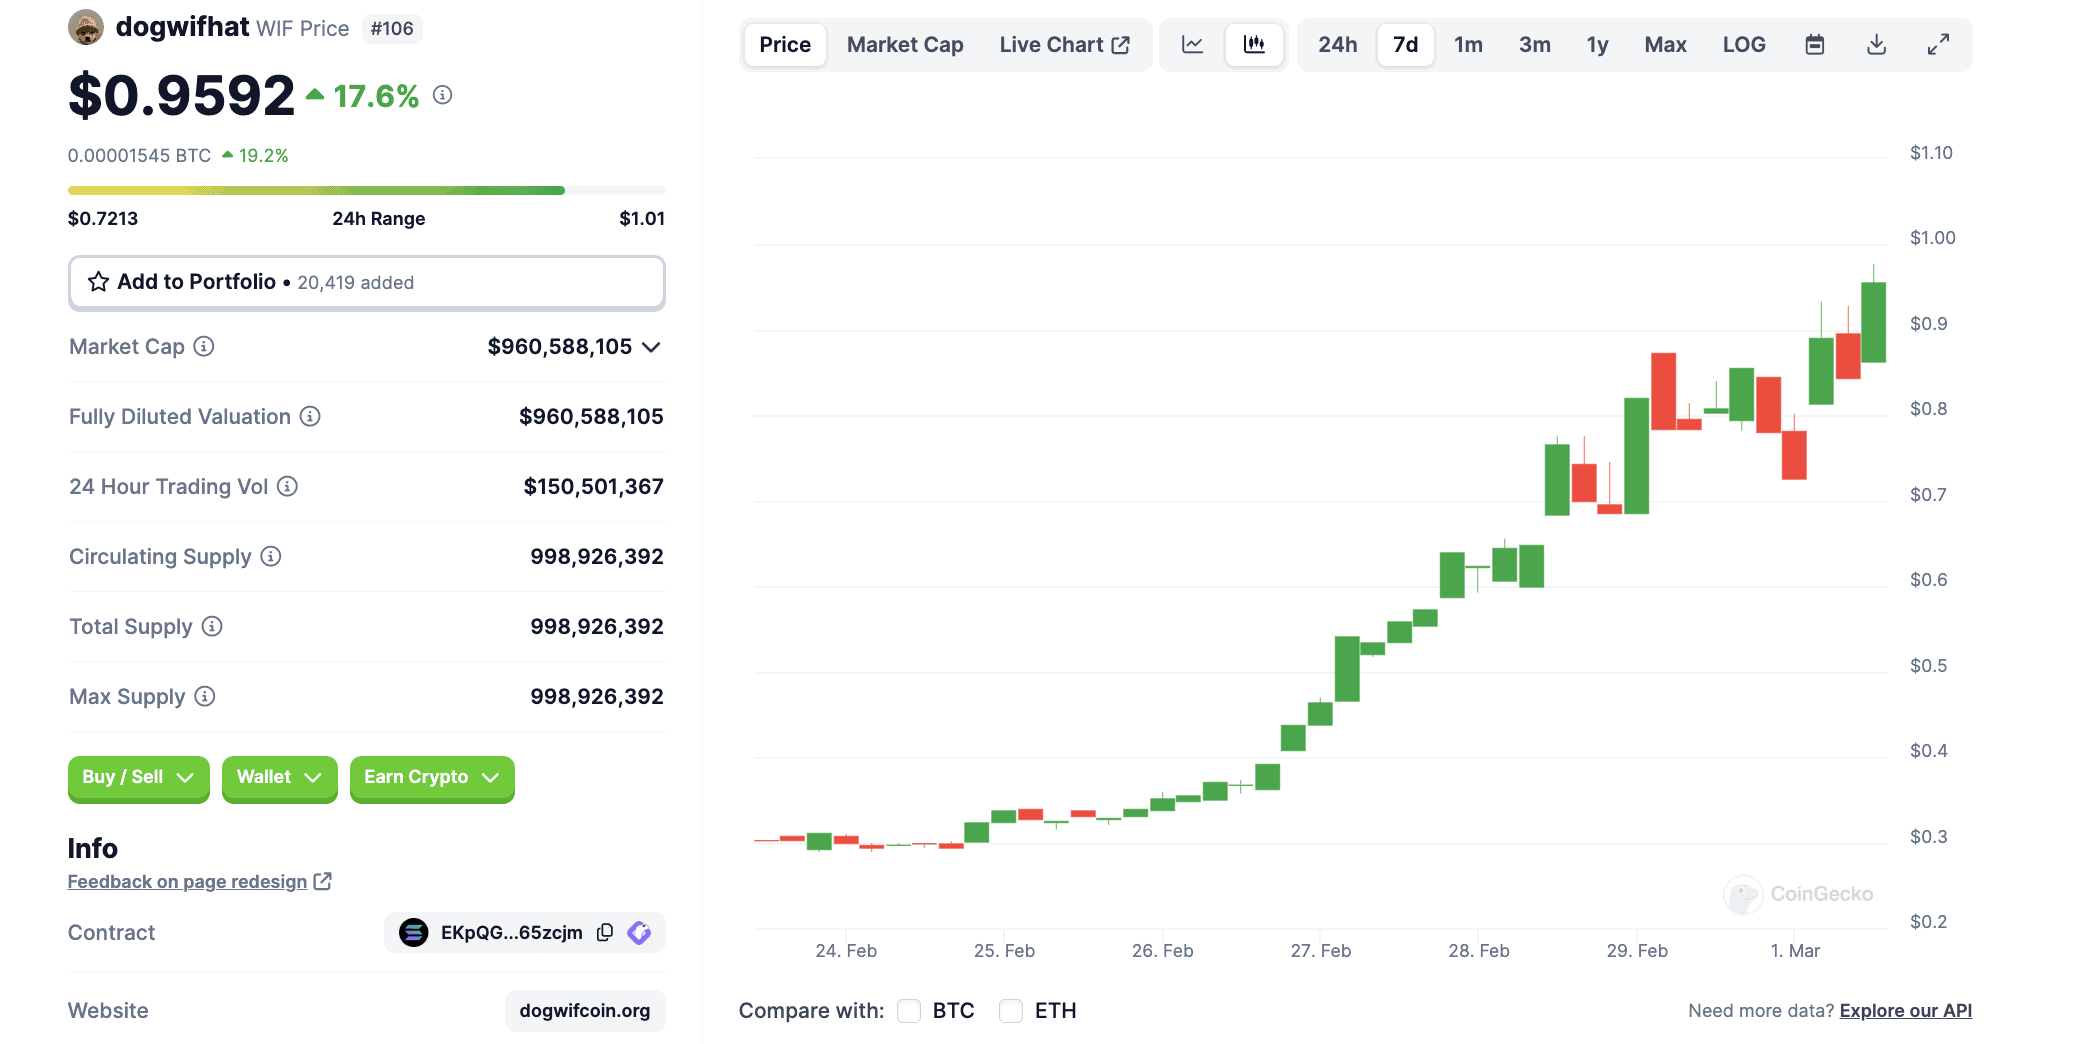Set chart range to 24h
Screen dimensions: 2090x1044
[1337, 45]
